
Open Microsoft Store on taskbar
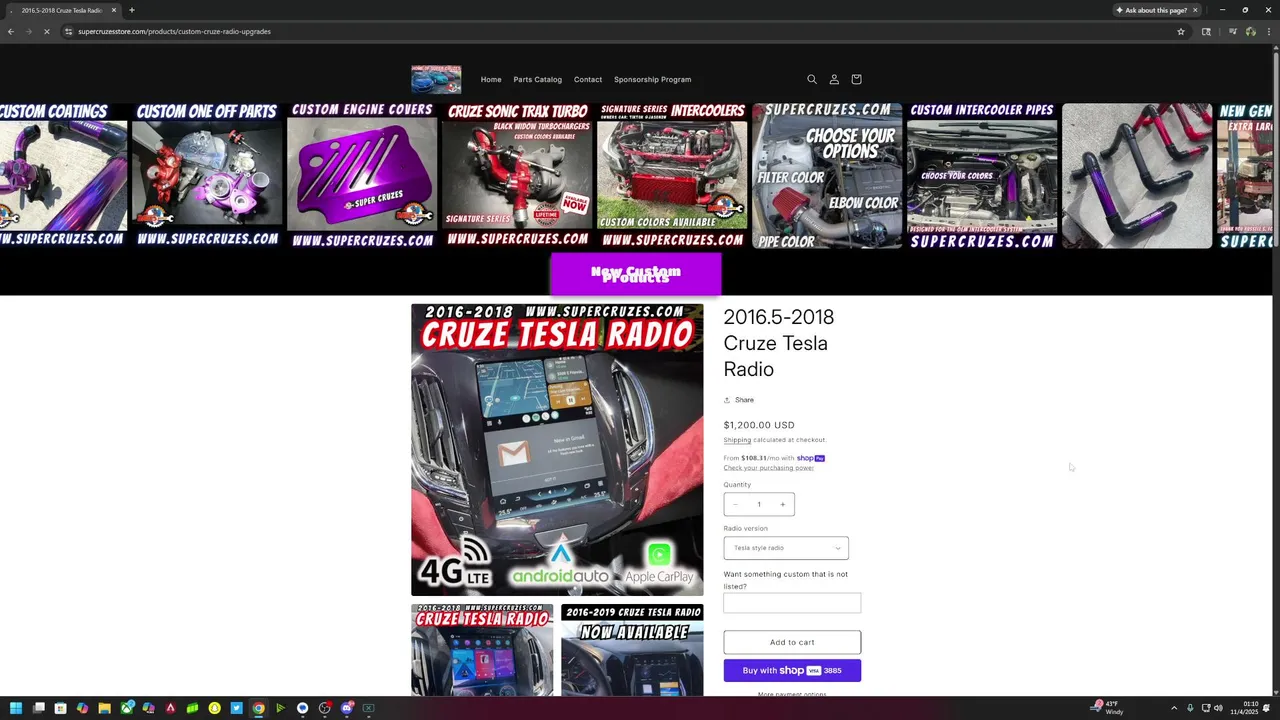pyautogui.click(x=60, y=708)
